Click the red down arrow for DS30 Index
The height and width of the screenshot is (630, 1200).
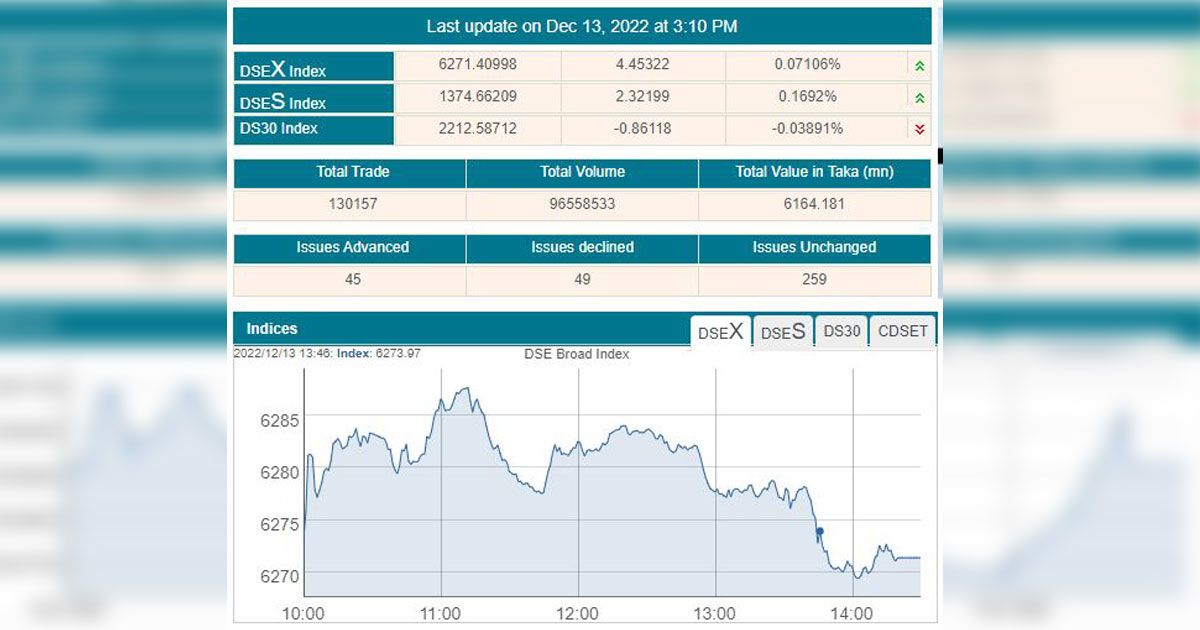[919, 129]
